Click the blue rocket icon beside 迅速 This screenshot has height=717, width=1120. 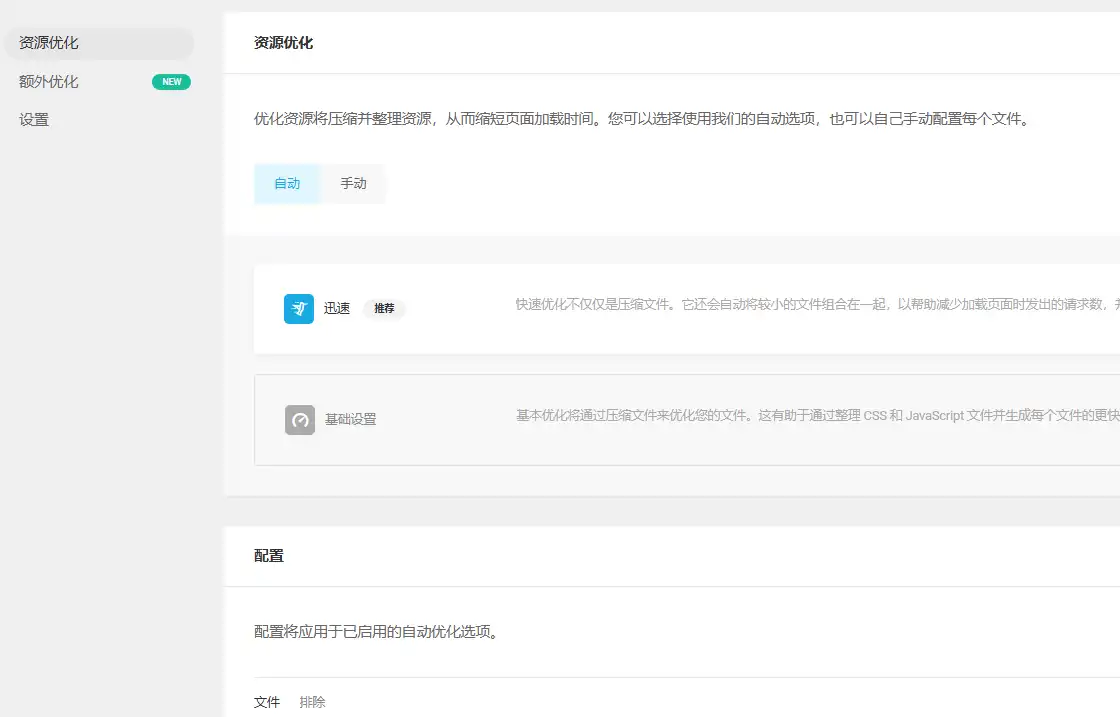(298, 309)
